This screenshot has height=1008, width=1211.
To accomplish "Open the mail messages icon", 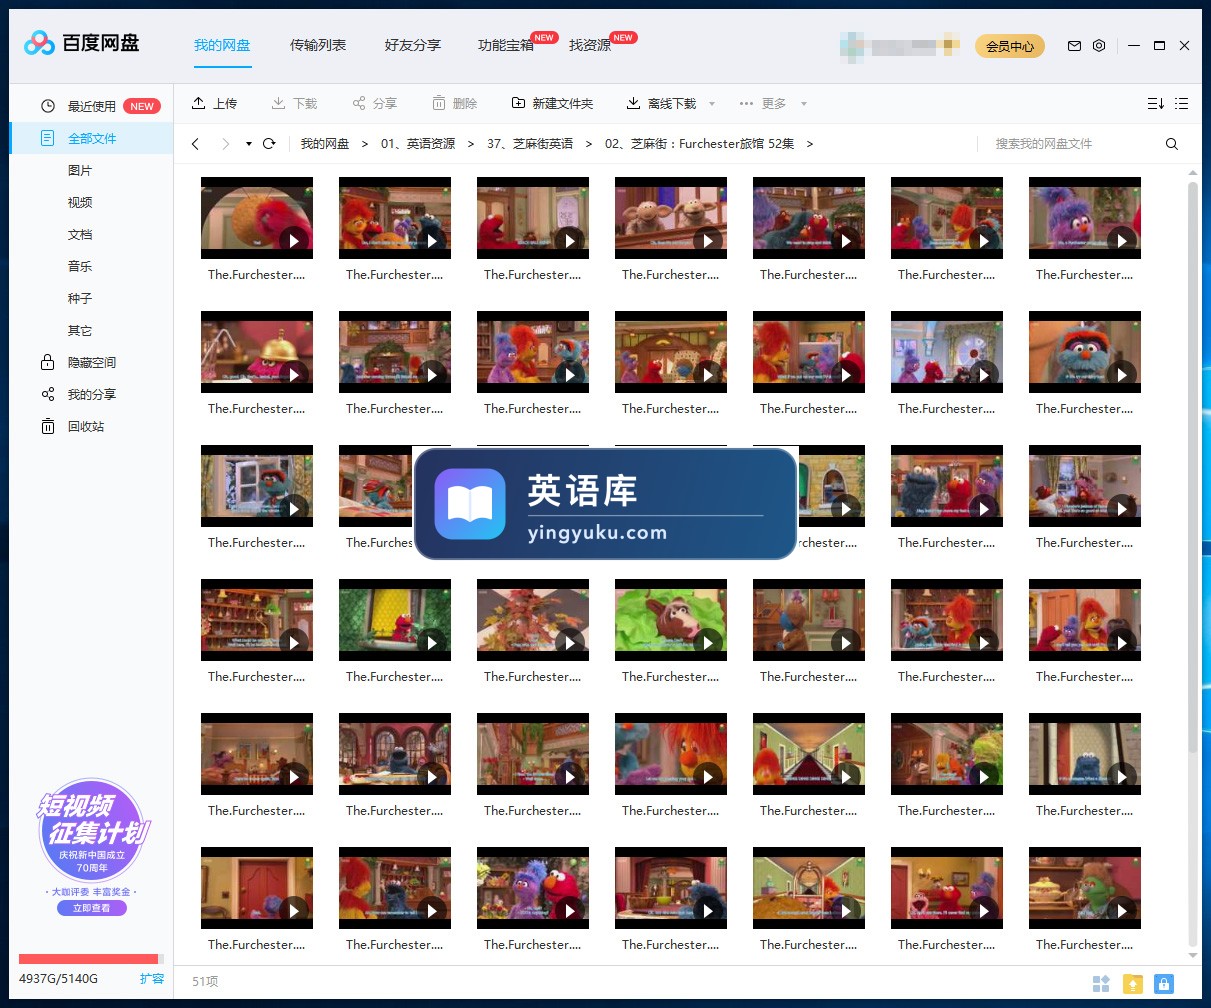I will tap(1074, 46).
